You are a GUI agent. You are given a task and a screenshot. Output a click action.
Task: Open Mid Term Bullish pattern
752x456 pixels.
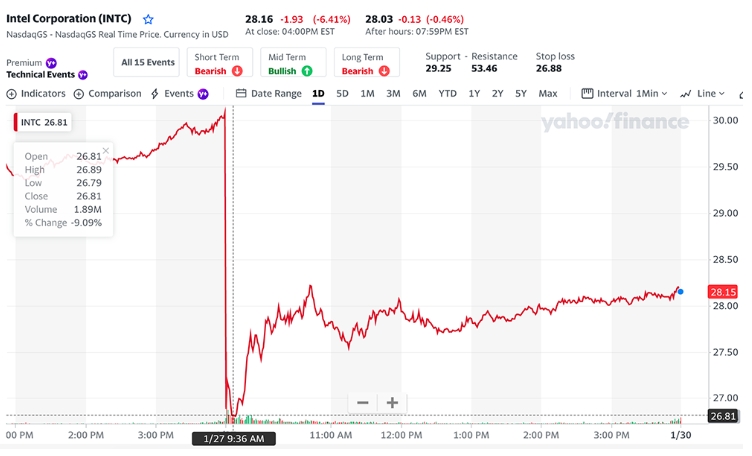[292, 64]
